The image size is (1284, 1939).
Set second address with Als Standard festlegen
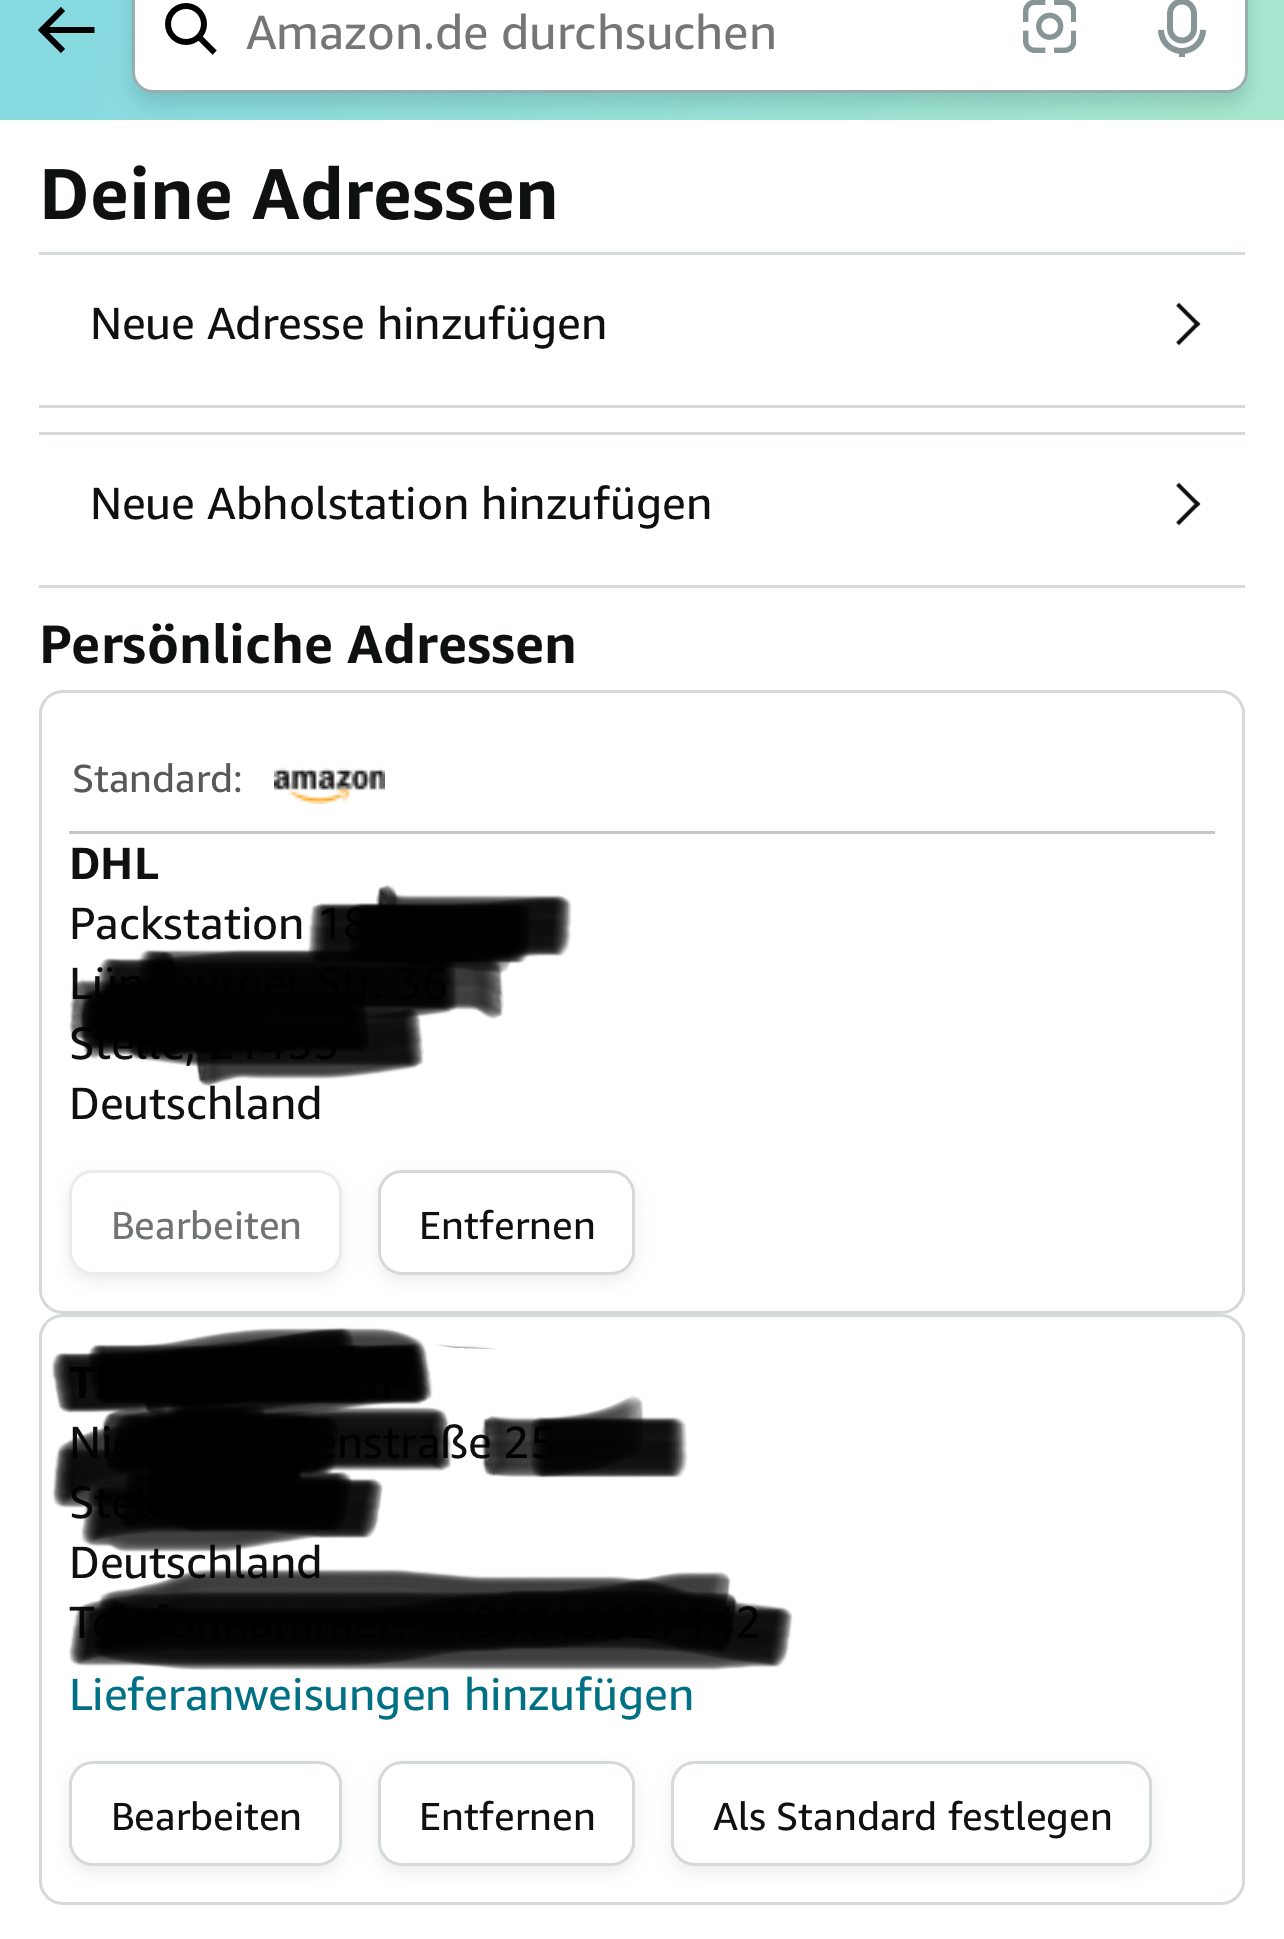[911, 1814]
